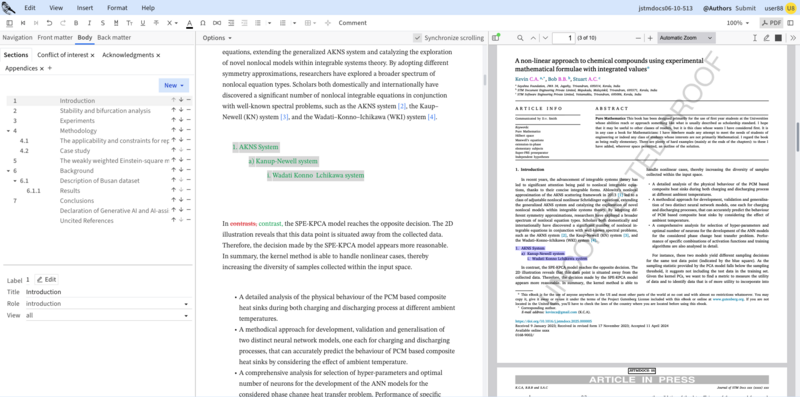Open the Insert menu
The image size is (800, 397).
[85, 8]
